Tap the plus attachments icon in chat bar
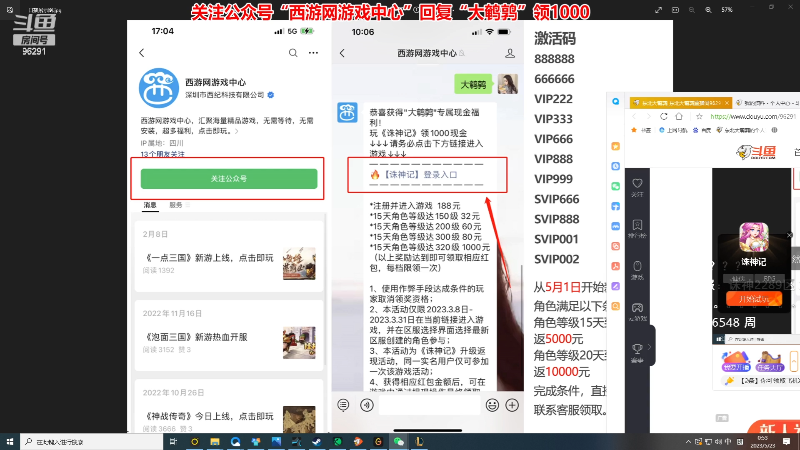Screen dimensions: 800x450 (x=512, y=405)
